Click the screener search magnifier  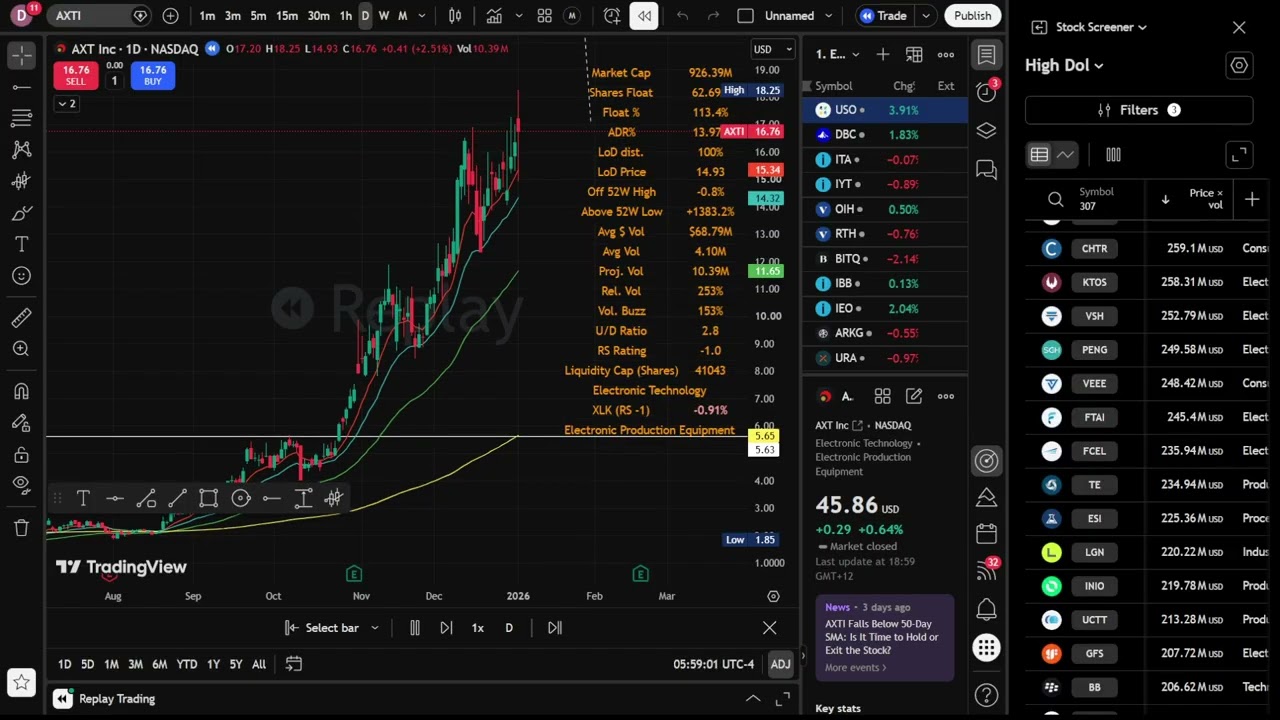pyautogui.click(x=1055, y=200)
